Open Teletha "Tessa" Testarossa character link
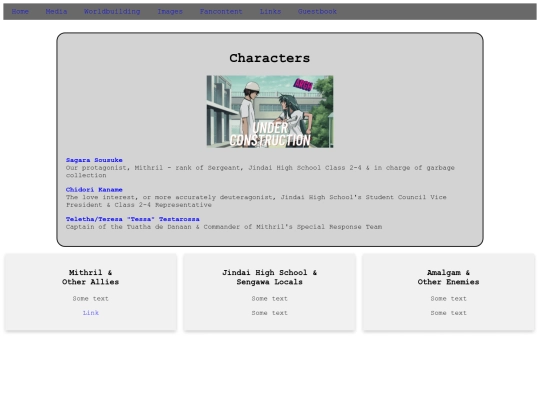The image size is (540, 405). [x=133, y=219]
